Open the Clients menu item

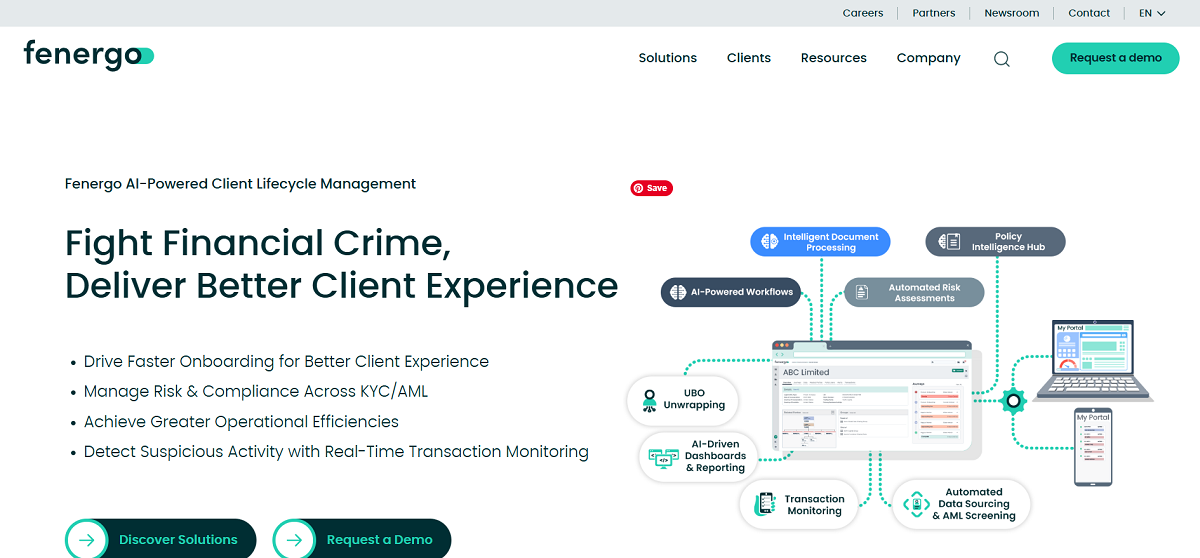pyautogui.click(x=748, y=58)
